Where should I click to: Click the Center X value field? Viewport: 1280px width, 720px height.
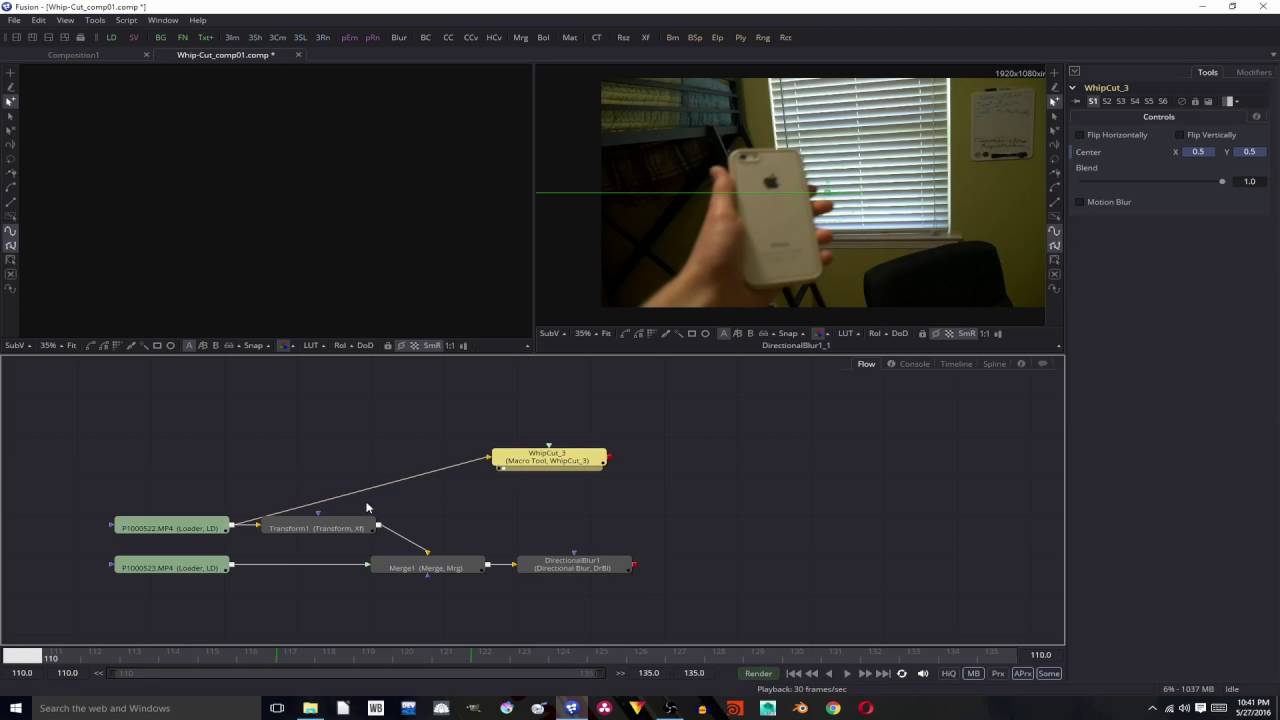point(1198,152)
